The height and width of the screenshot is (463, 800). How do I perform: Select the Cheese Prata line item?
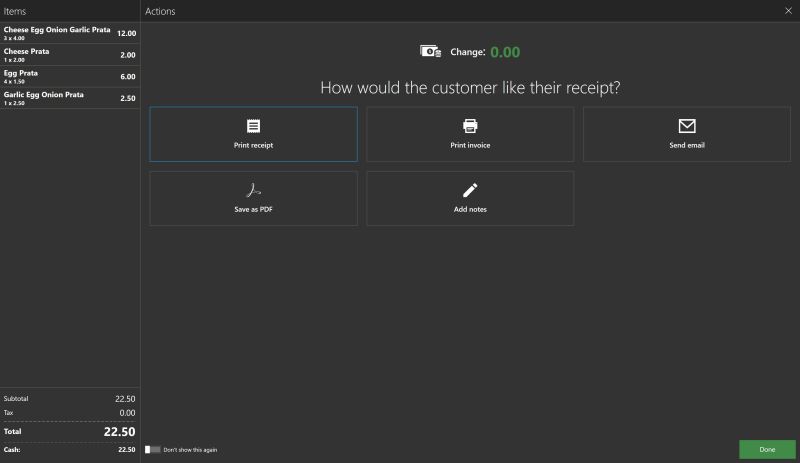(70, 55)
